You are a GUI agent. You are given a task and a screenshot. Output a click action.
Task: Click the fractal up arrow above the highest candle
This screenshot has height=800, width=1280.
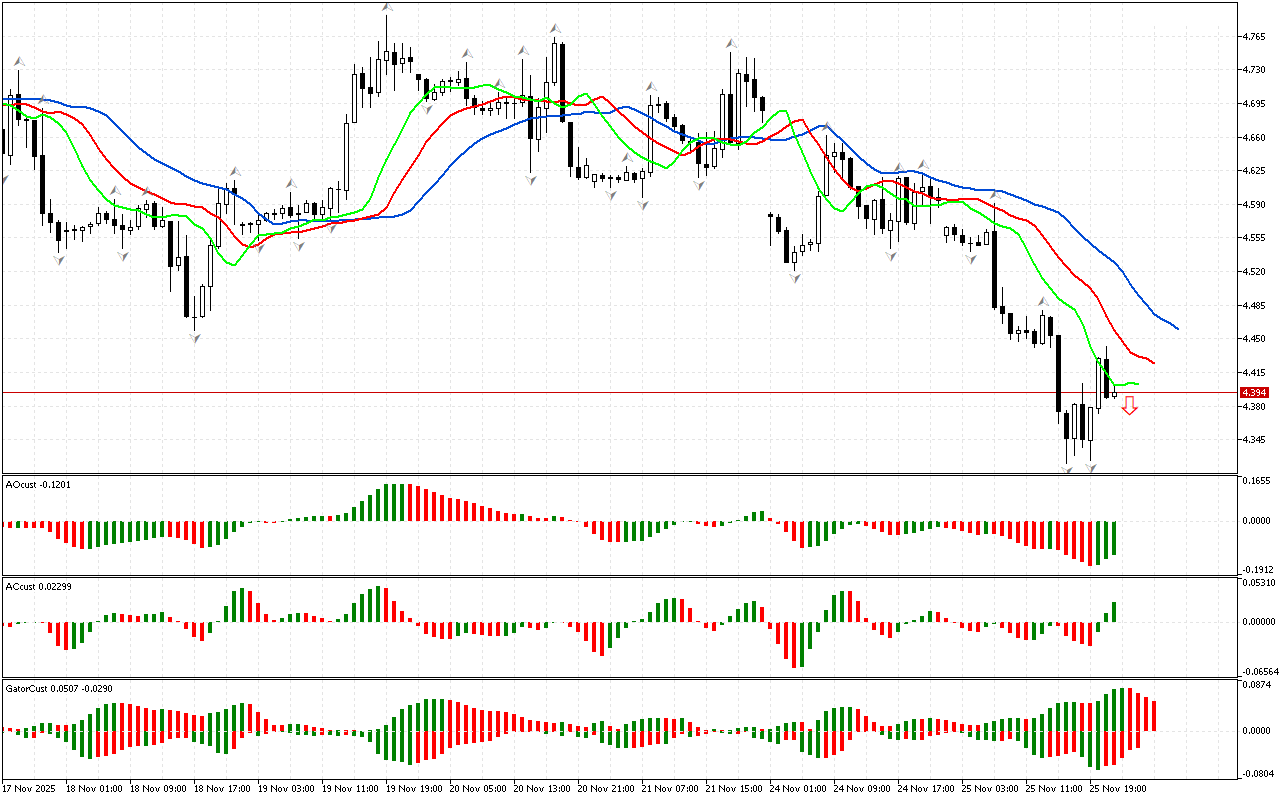pyautogui.click(x=387, y=8)
